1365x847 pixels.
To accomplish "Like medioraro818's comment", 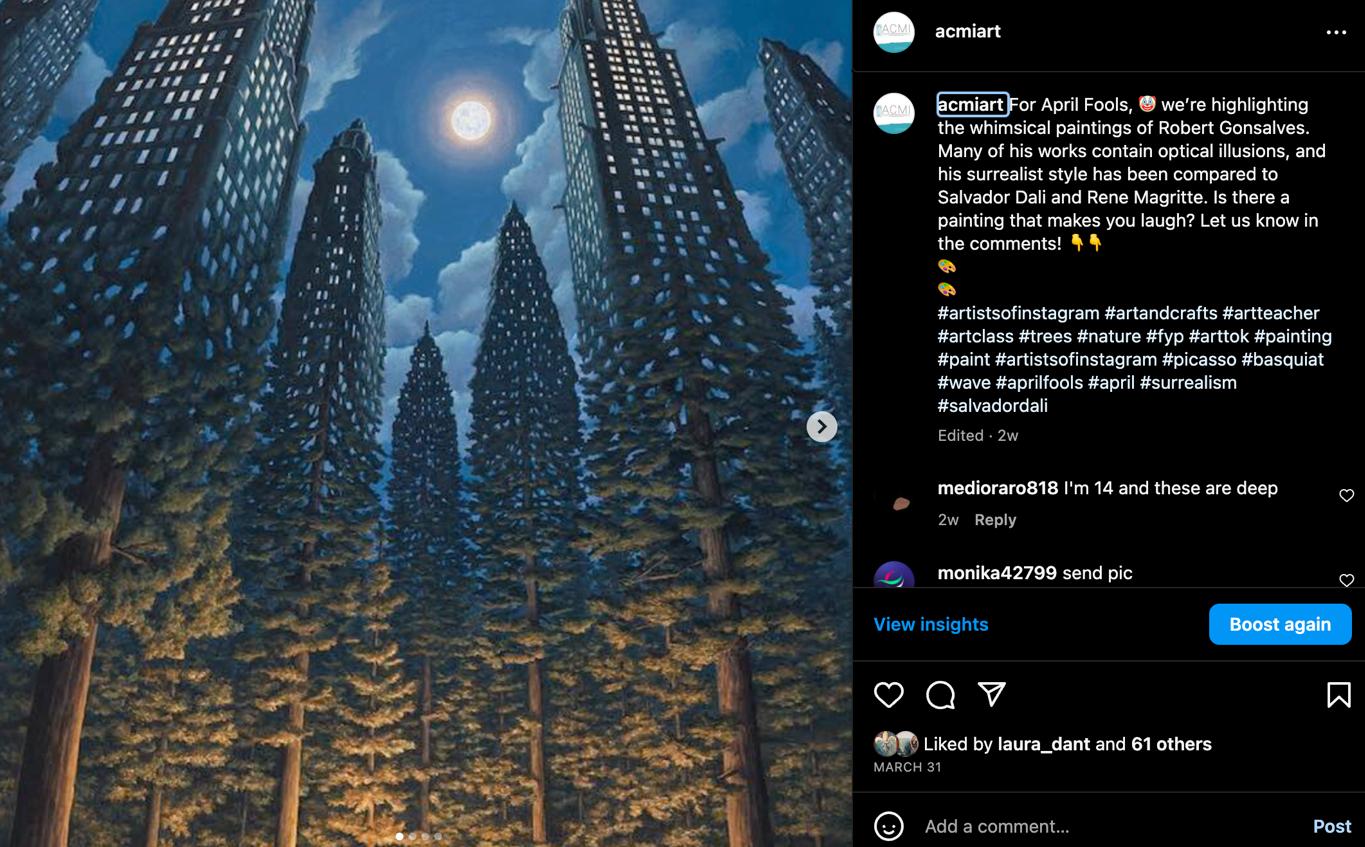I will tap(1346, 495).
